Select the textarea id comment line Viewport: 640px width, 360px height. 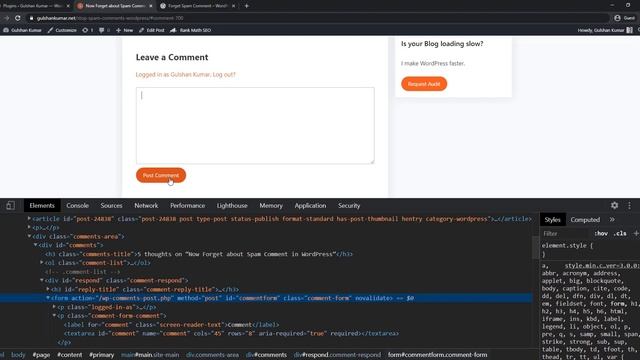point(231,333)
